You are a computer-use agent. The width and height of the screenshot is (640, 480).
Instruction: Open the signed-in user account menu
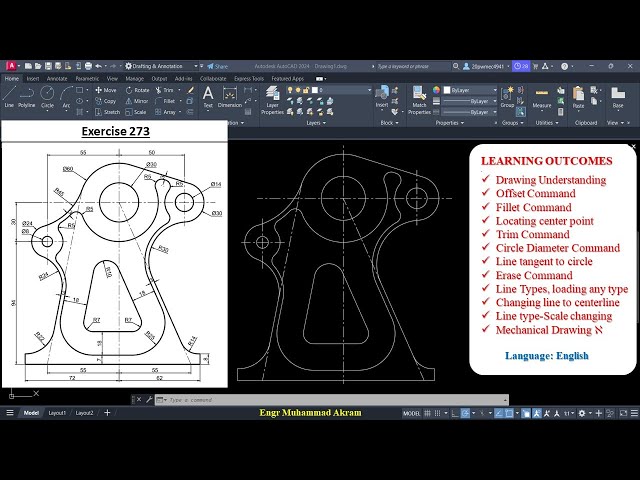486,66
